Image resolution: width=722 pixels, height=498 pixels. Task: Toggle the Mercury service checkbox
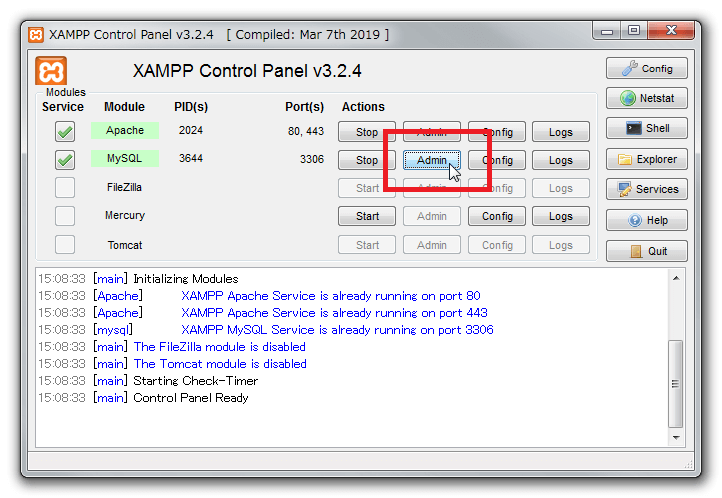coord(65,216)
